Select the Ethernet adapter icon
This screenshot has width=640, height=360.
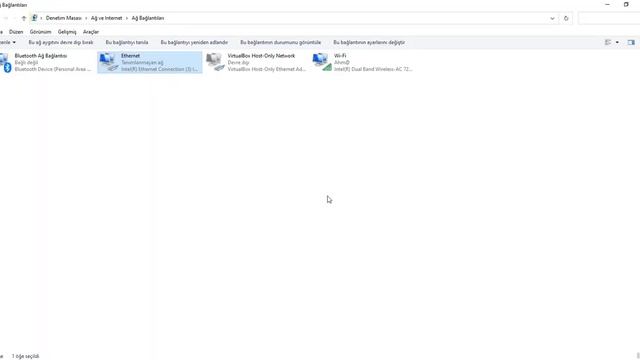click(109, 62)
